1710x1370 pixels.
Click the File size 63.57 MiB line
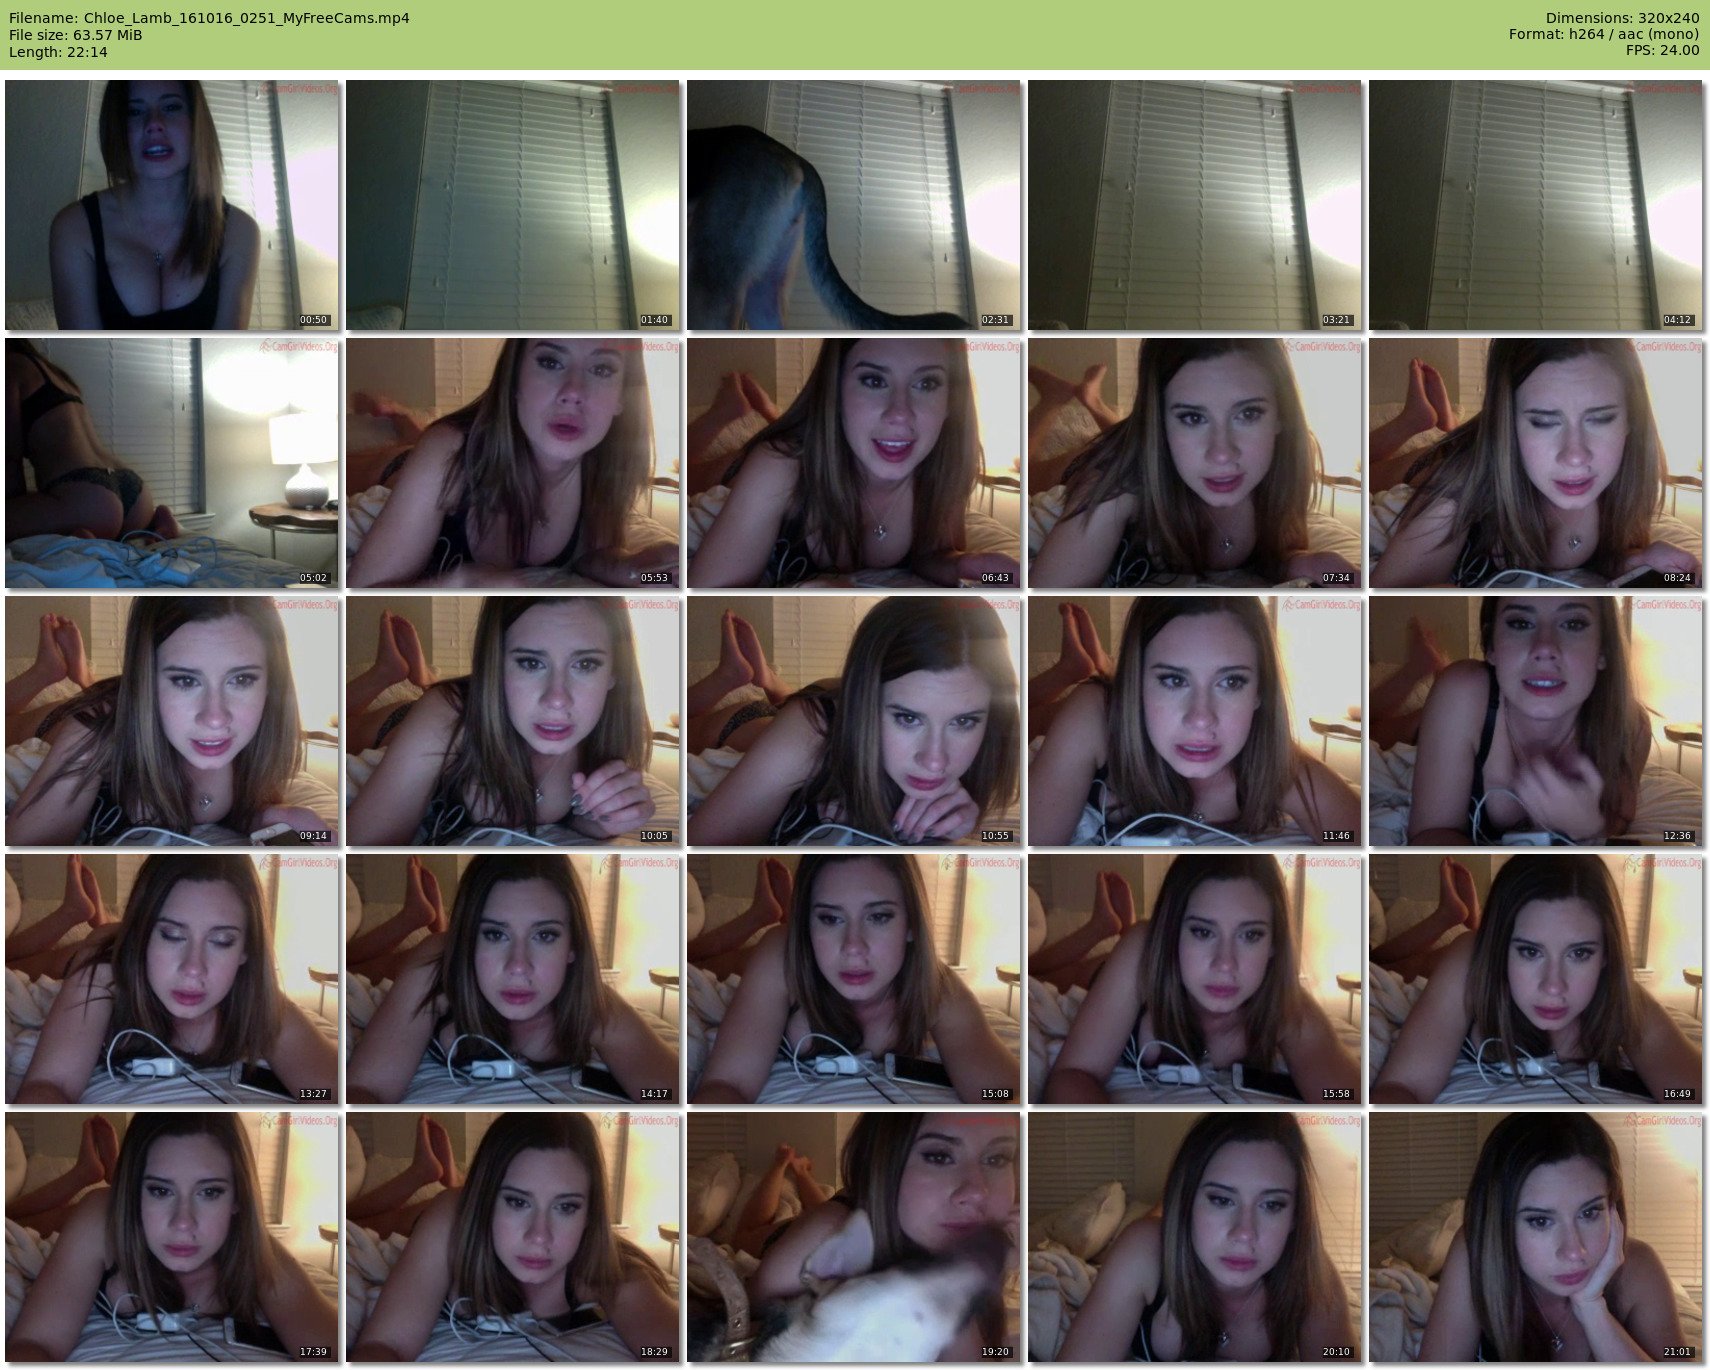tap(76, 35)
